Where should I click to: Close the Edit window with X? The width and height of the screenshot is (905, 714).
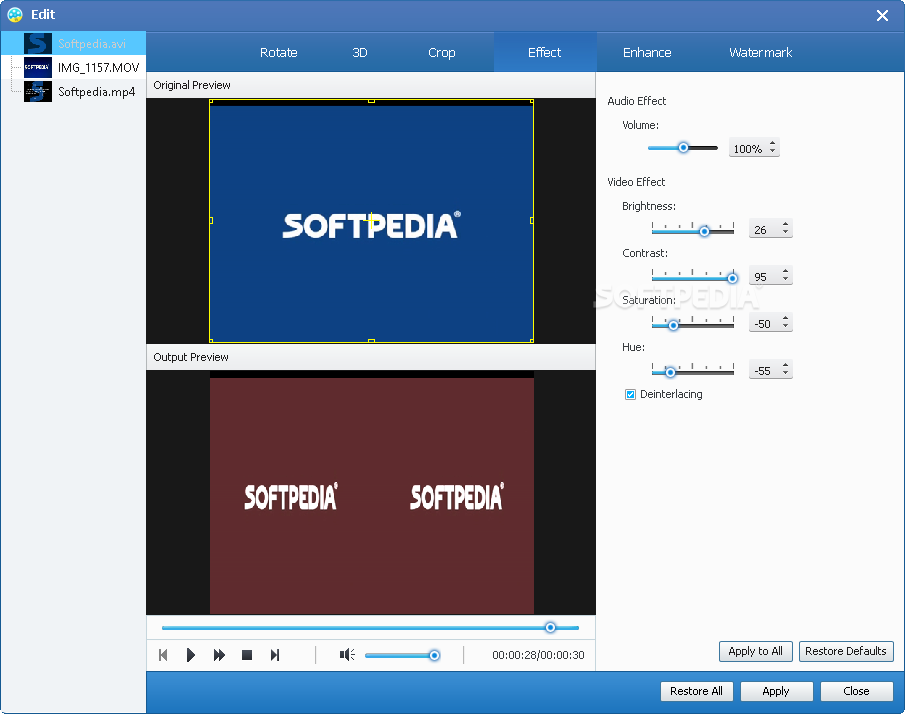[882, 16]
